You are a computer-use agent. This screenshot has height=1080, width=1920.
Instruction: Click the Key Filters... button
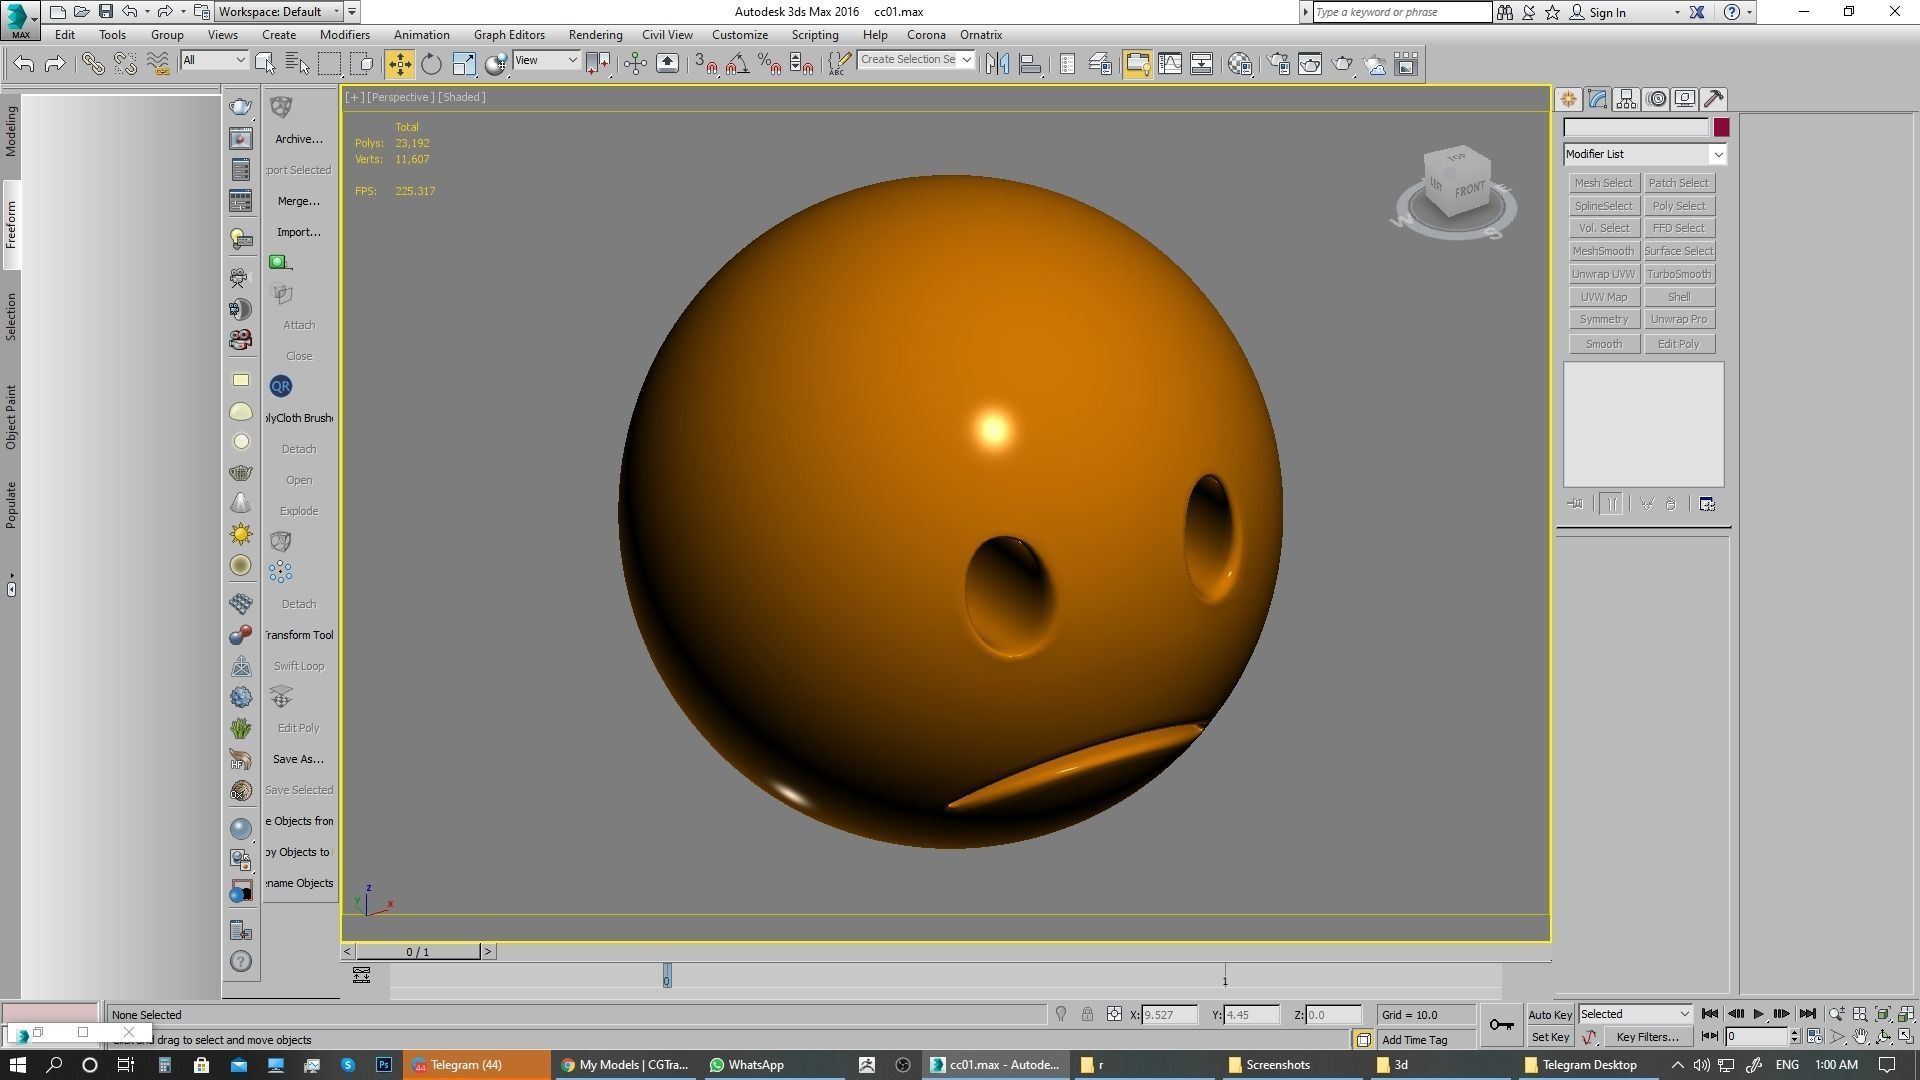(1647, 1037)
